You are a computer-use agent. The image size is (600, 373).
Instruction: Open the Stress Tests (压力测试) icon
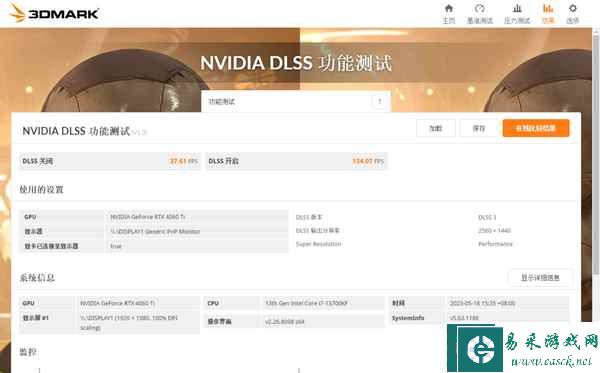tap(517, 13)
